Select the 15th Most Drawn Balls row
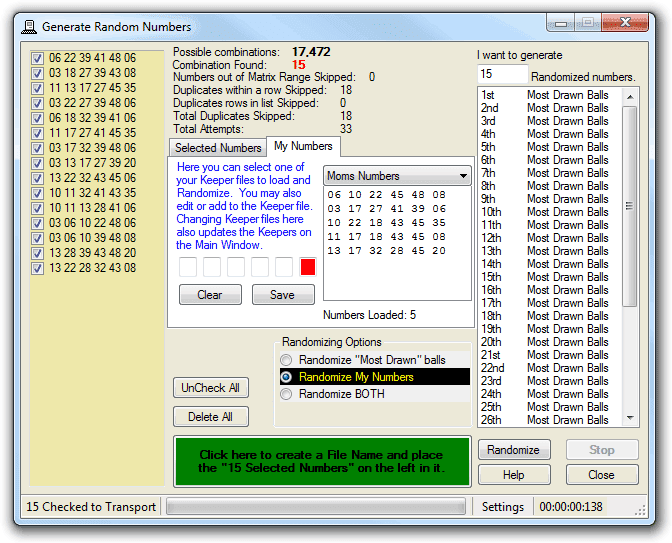Screen dimensions: 672x543 pyautogui.click(x=550, y=277)
